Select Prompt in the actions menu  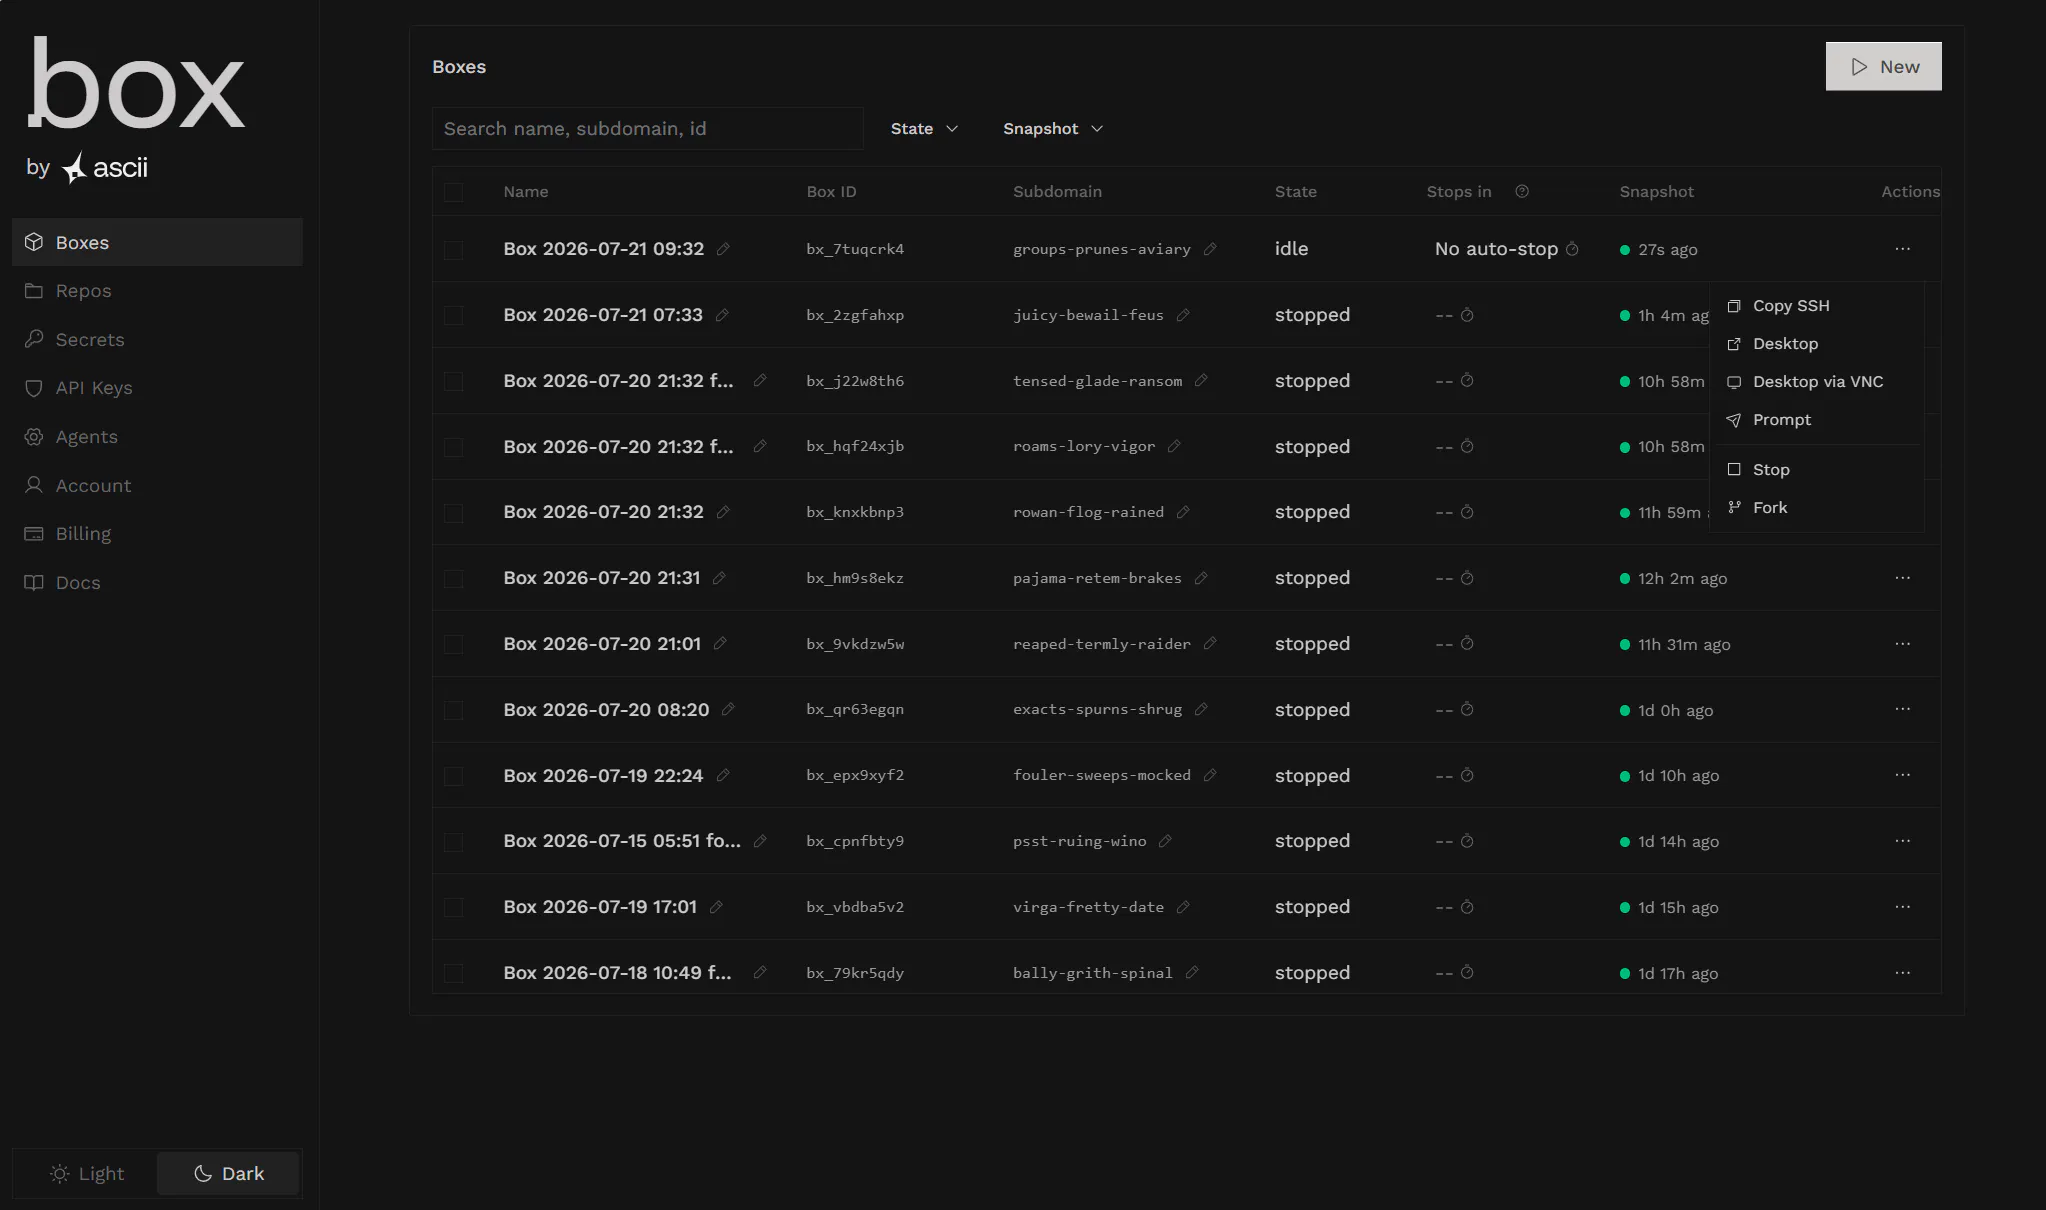tap(1817, 420)
